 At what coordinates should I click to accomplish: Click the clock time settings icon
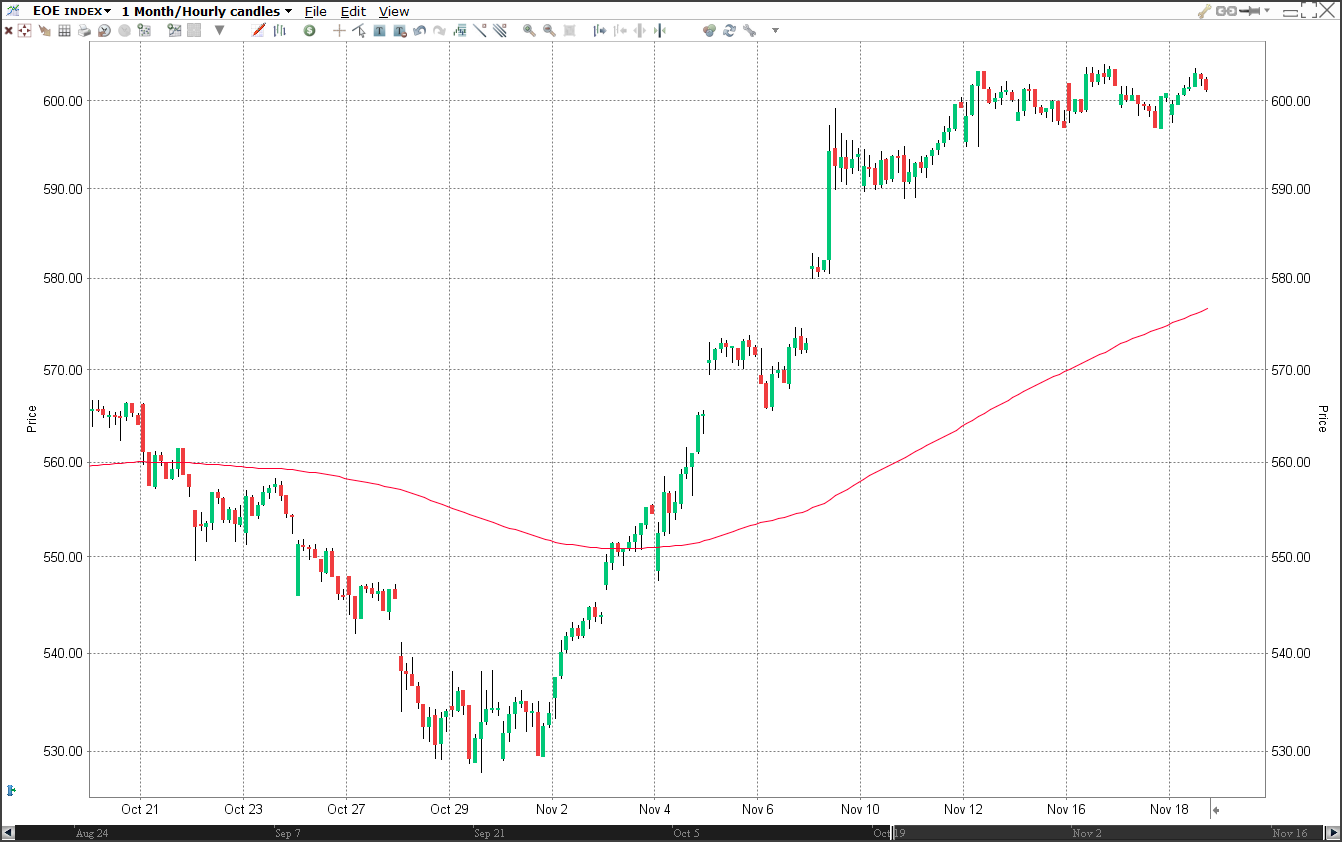tap(104, 31)
